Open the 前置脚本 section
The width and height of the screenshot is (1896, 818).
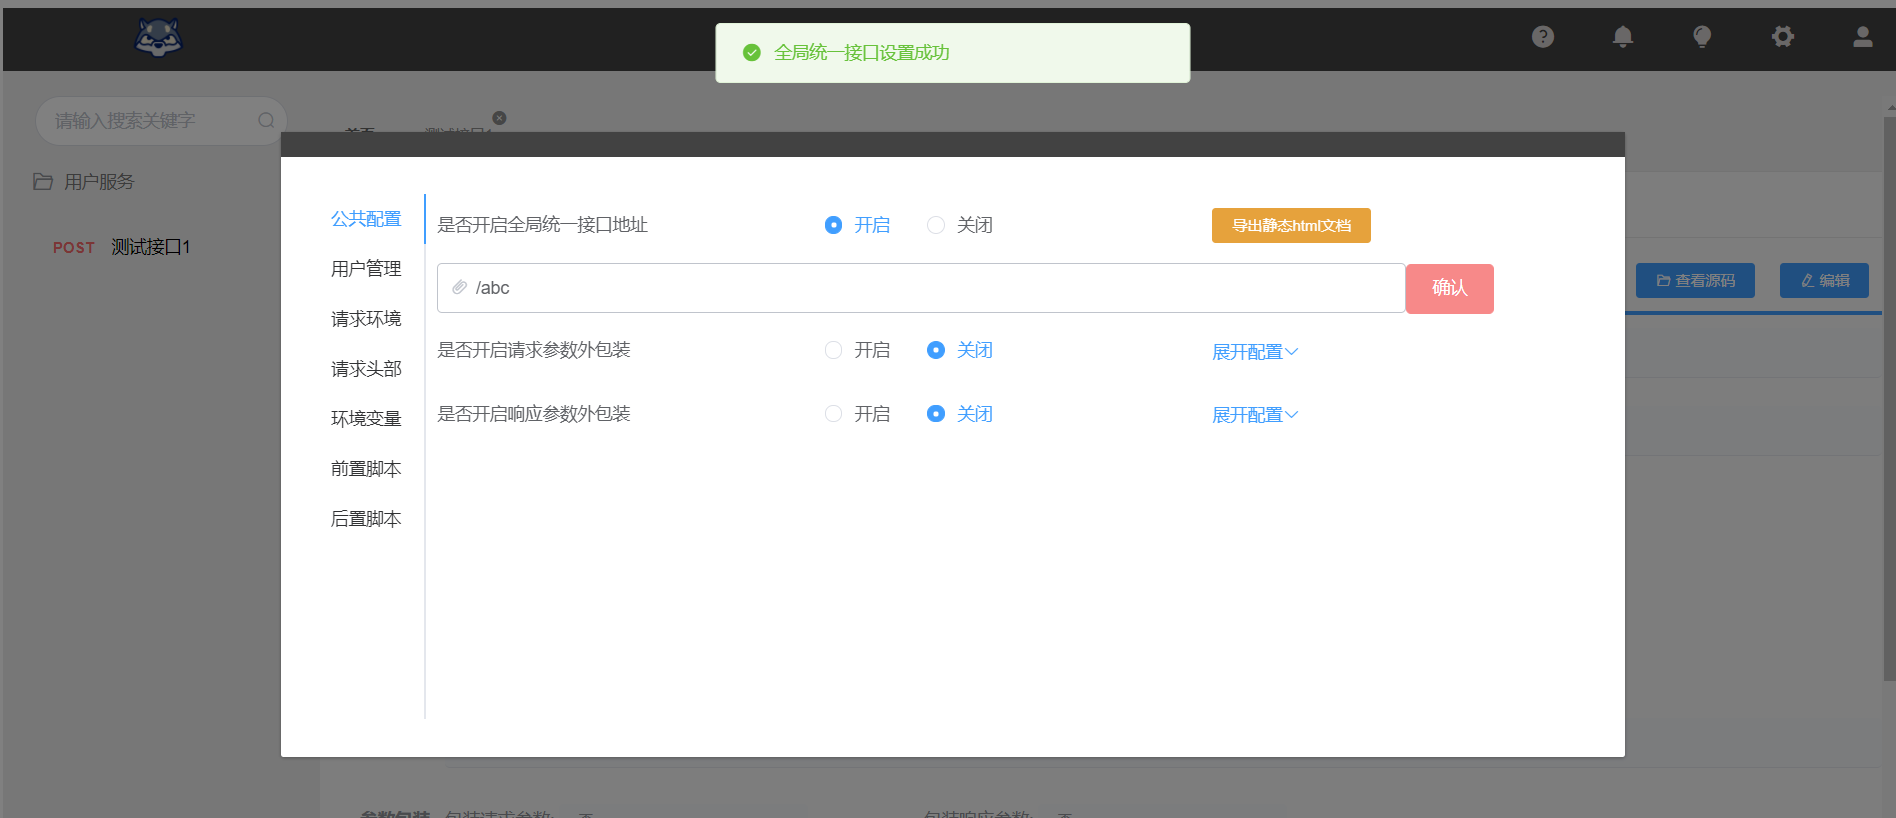pos(366,469)
